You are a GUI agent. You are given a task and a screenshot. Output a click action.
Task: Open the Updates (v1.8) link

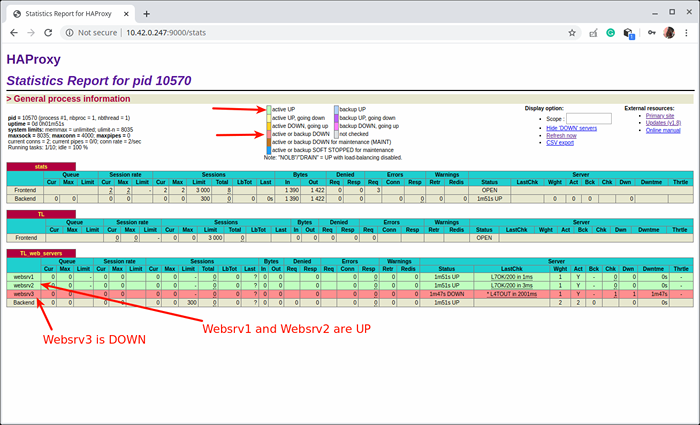coord(663,123)
